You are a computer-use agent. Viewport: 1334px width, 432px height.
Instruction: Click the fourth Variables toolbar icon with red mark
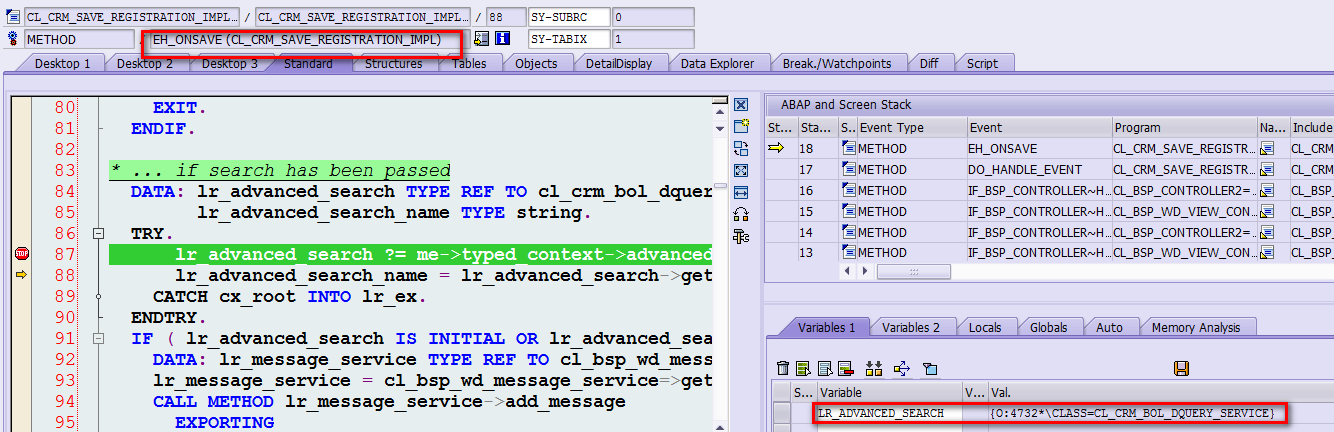845,369
